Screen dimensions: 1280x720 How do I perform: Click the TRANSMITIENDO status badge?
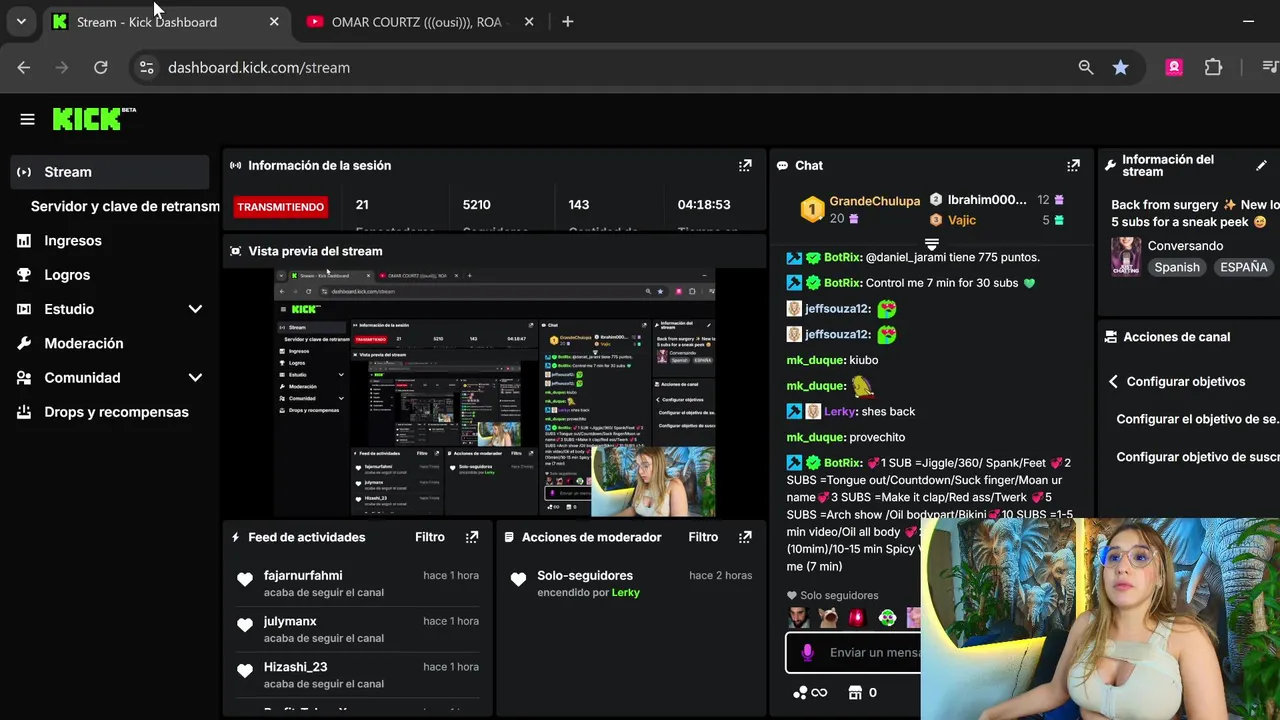(x=280, y=207)
